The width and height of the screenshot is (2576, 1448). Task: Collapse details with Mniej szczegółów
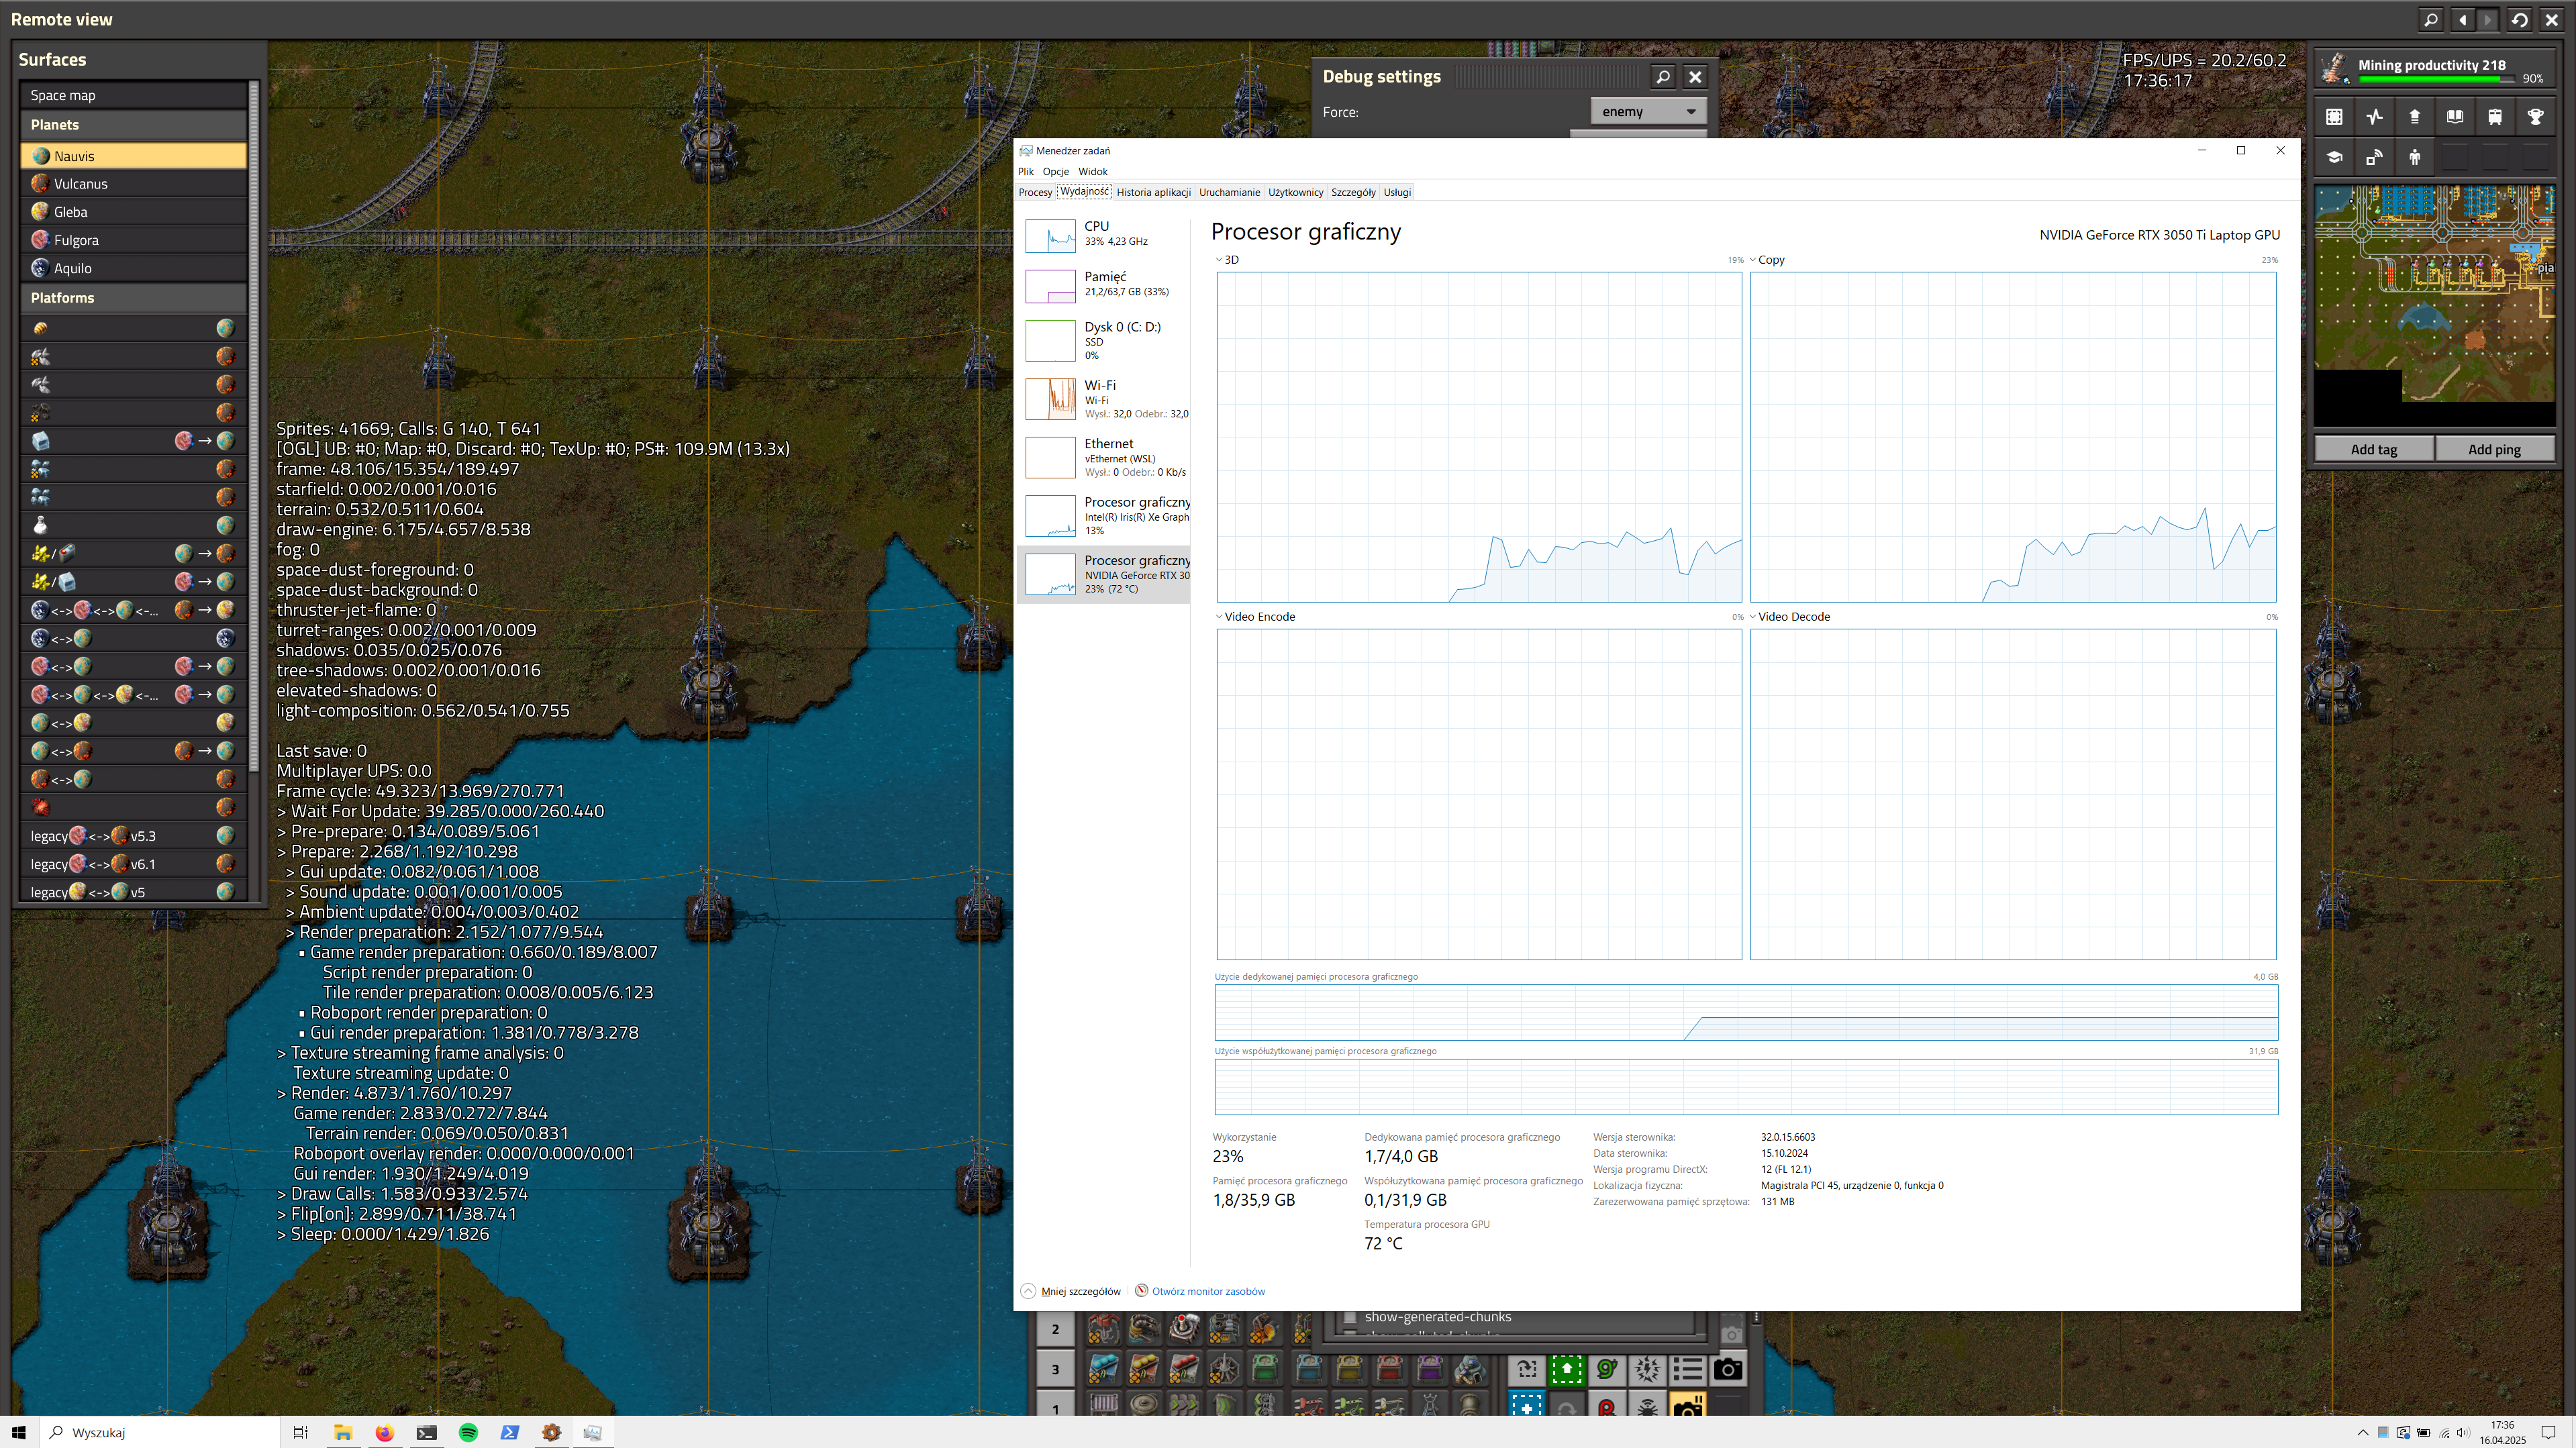1071,1291
